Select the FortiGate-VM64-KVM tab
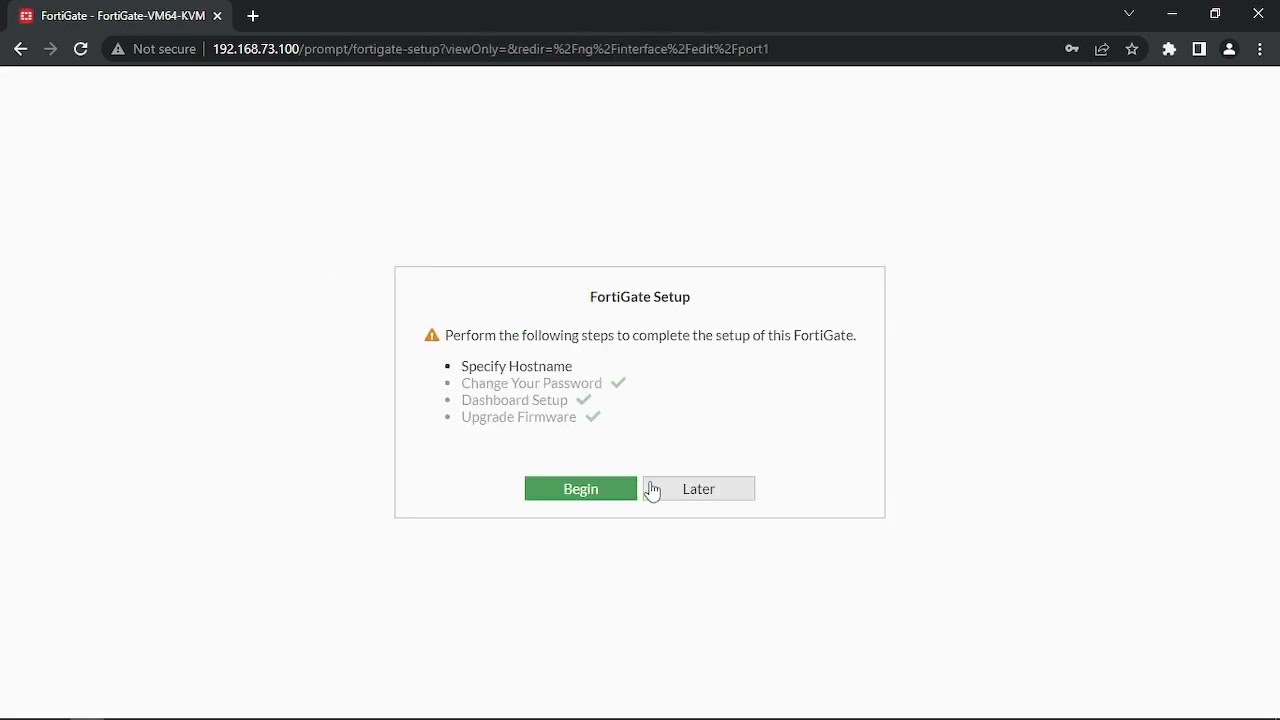 tap(121, 16)
